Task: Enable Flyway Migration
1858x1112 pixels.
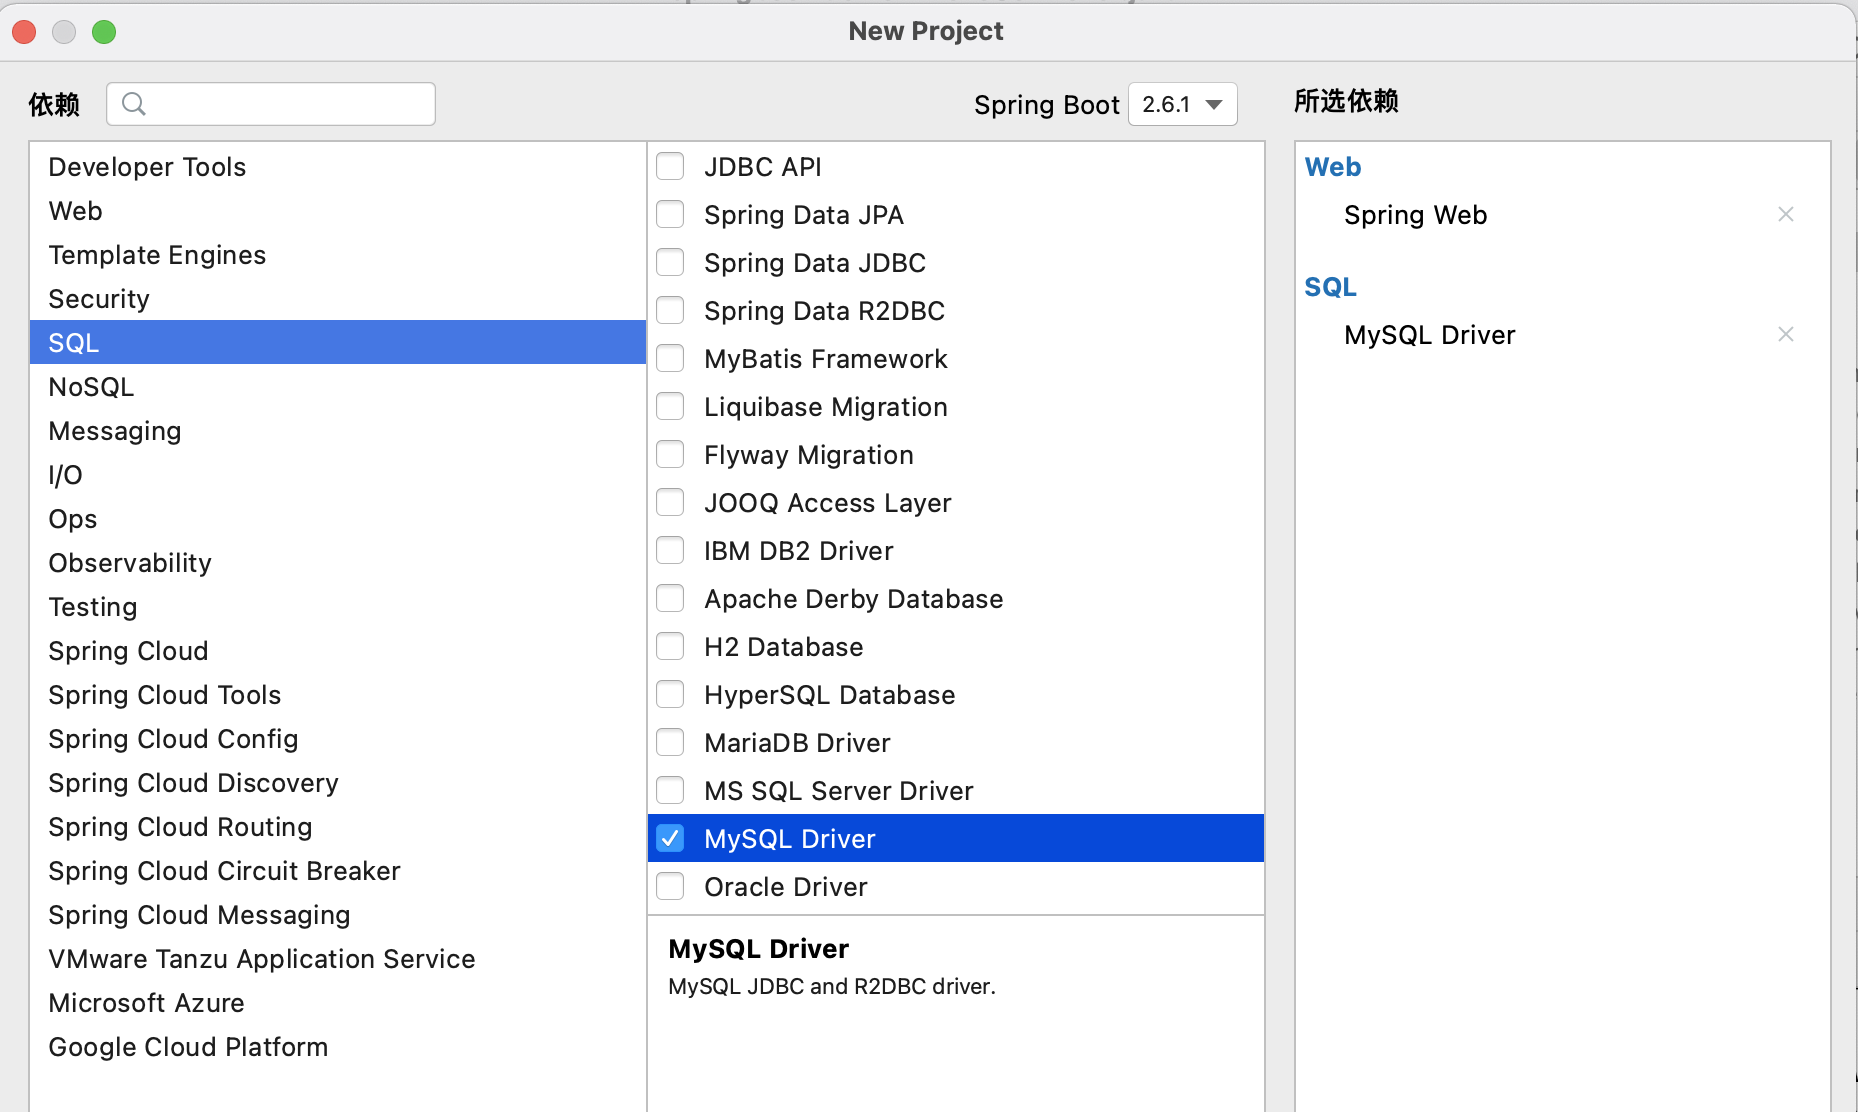Action: coord(670,454)
